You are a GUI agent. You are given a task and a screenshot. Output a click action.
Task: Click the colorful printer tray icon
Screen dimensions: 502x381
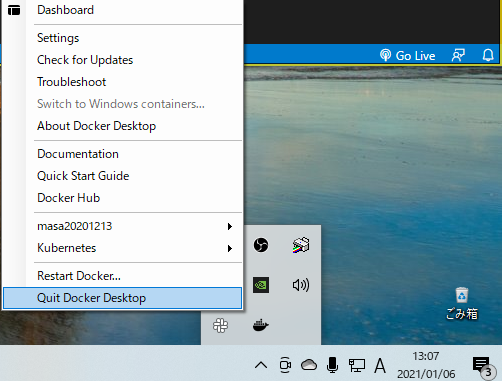(x=301, y=245)
